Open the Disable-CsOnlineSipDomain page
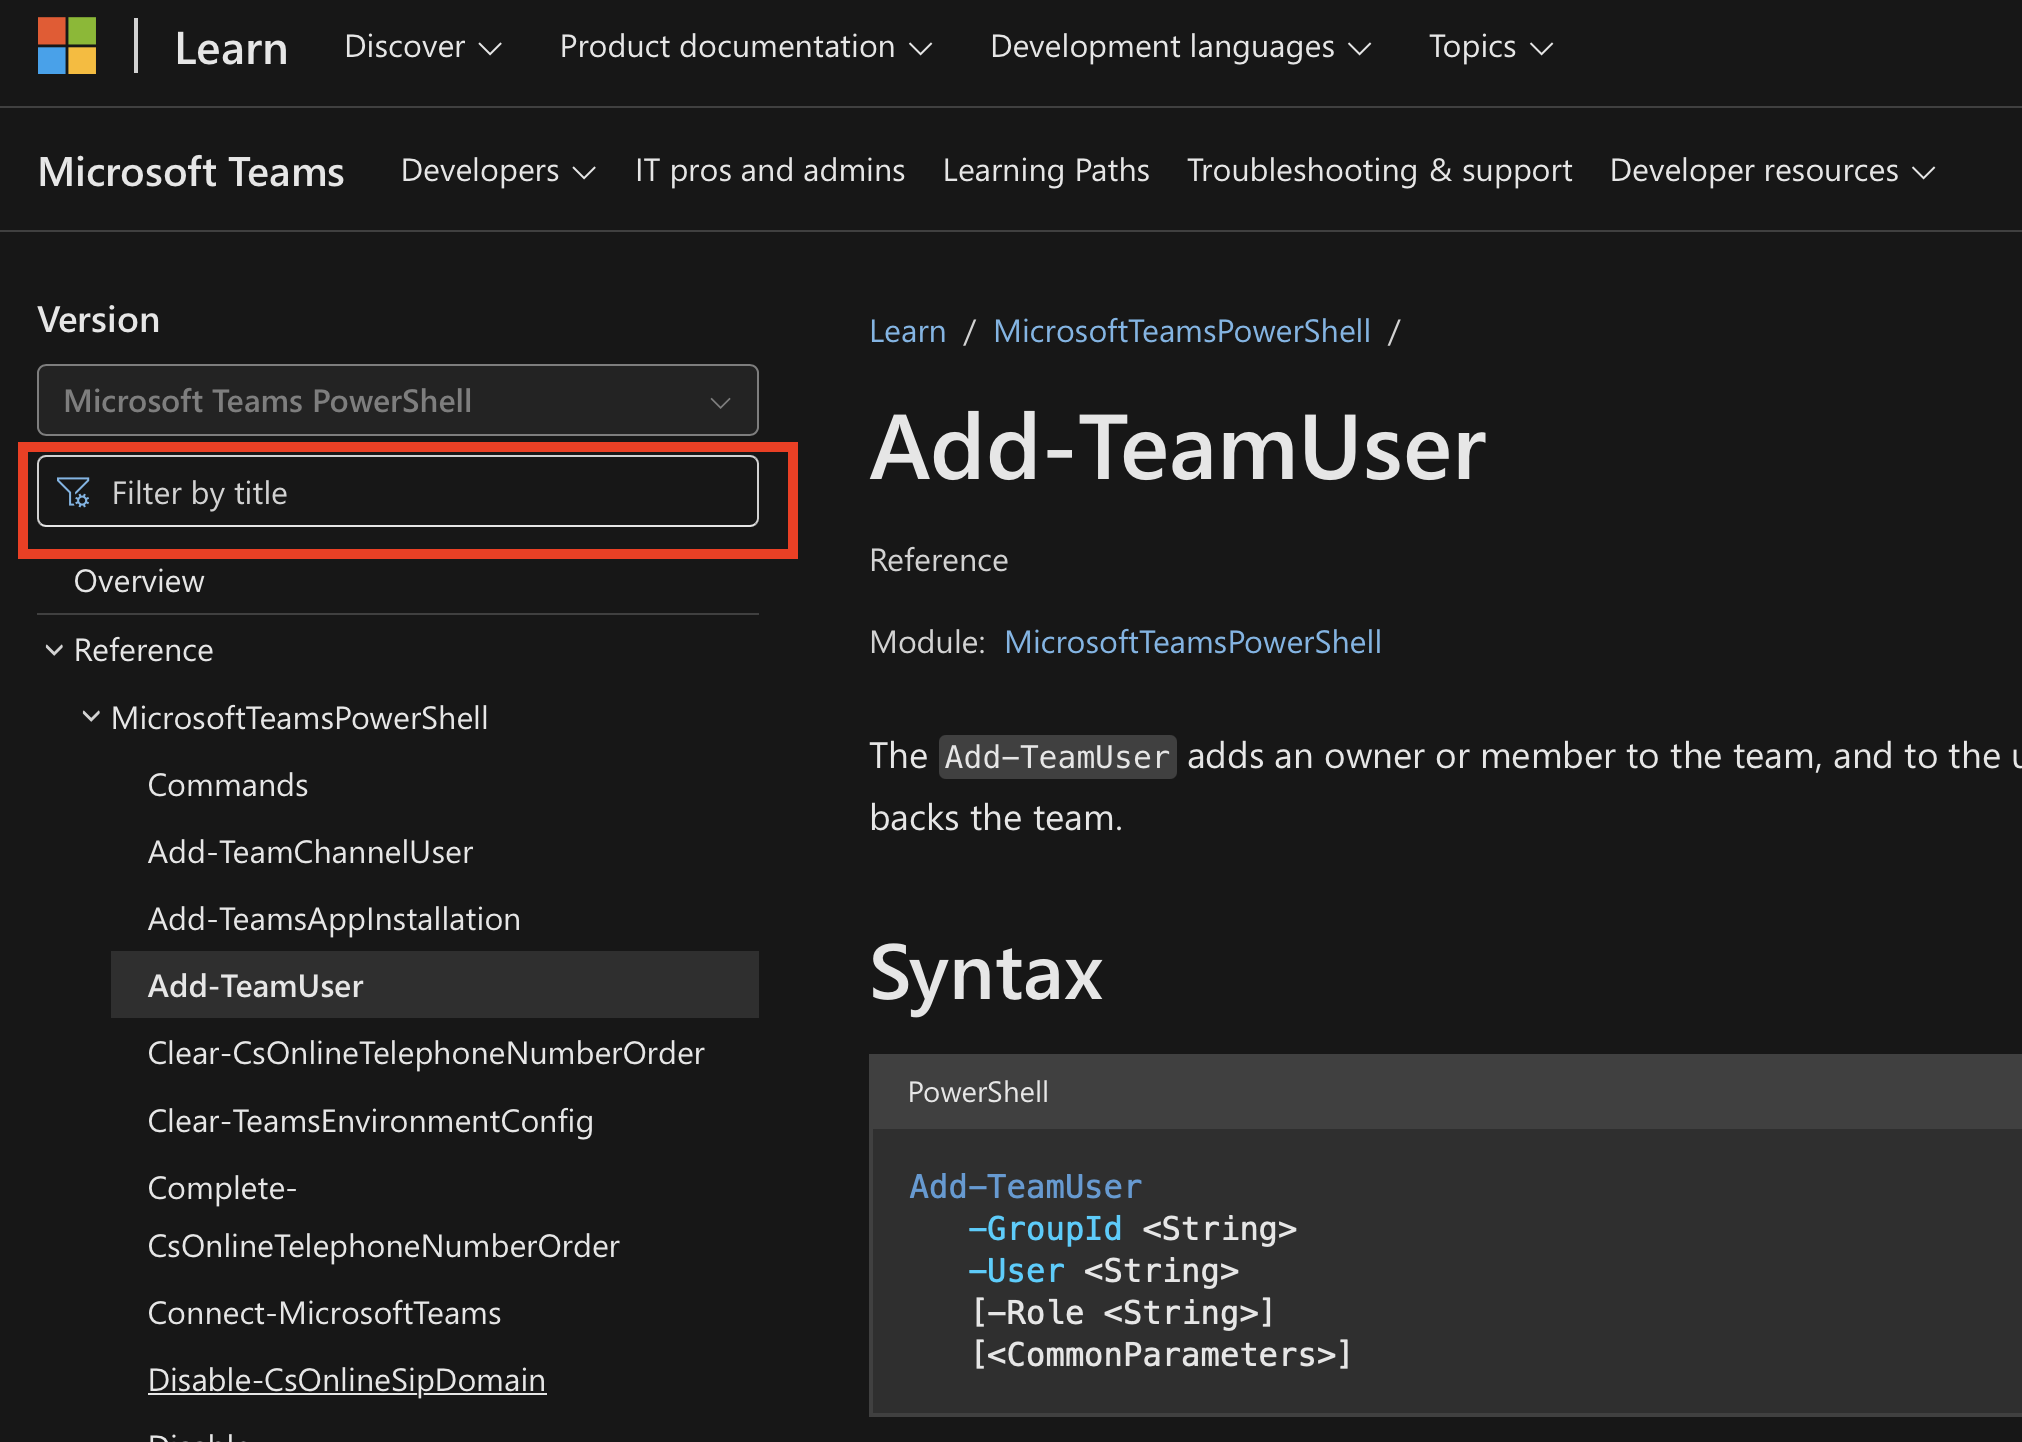 [347, 1379]
